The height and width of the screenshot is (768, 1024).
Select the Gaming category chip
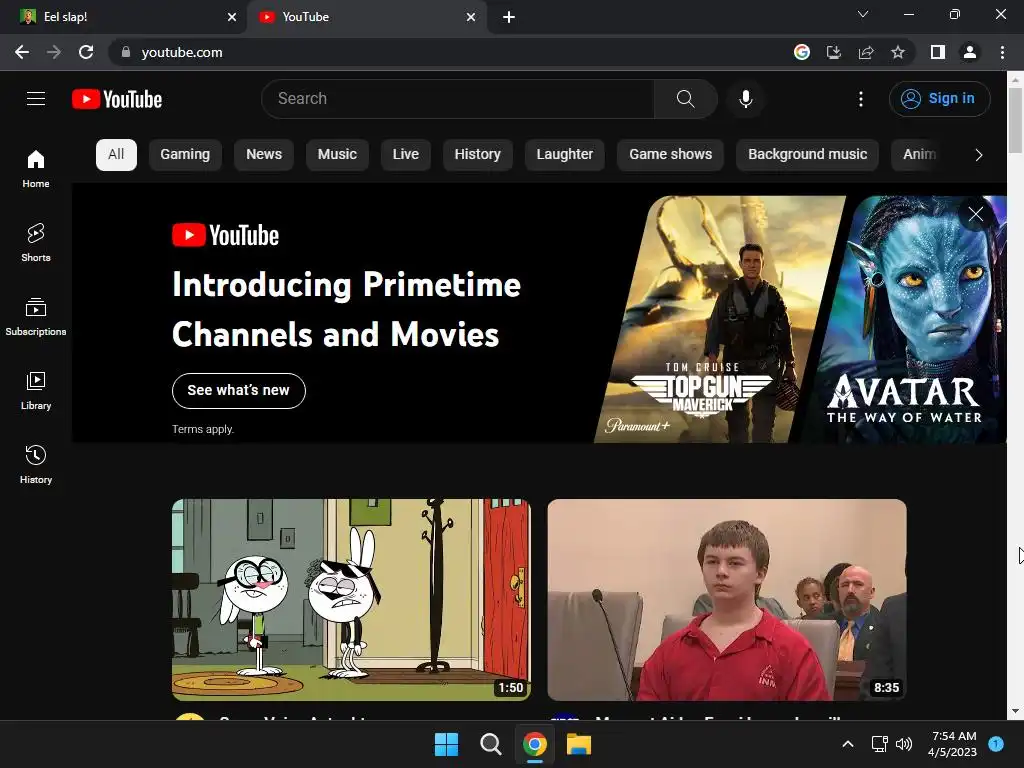[x=185, y=155]
